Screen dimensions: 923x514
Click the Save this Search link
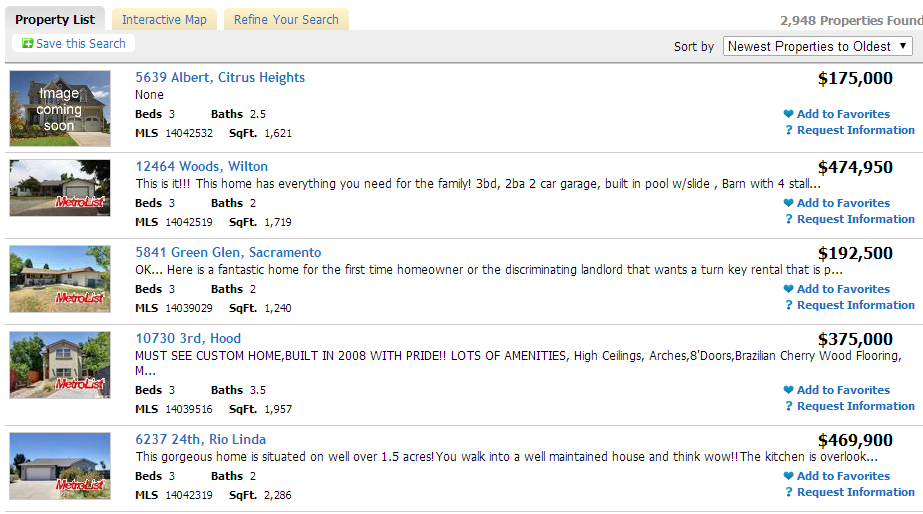[x=81, y=44]
